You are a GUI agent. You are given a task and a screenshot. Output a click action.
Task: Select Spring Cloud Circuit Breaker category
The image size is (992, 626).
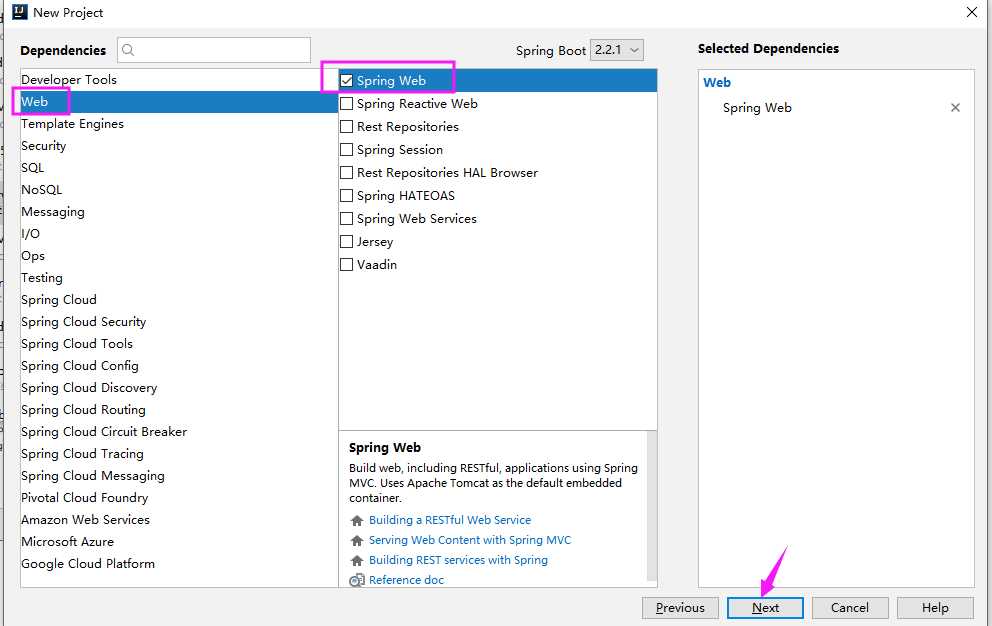(x=179, y=432)
